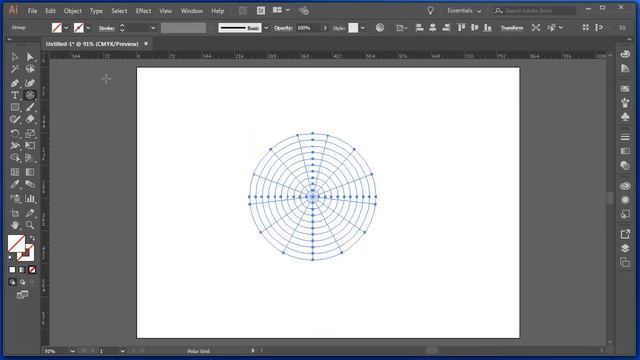640x360 pixels.
Task: Swap fill and stroke colors
Action: click(x=32, y=238)
